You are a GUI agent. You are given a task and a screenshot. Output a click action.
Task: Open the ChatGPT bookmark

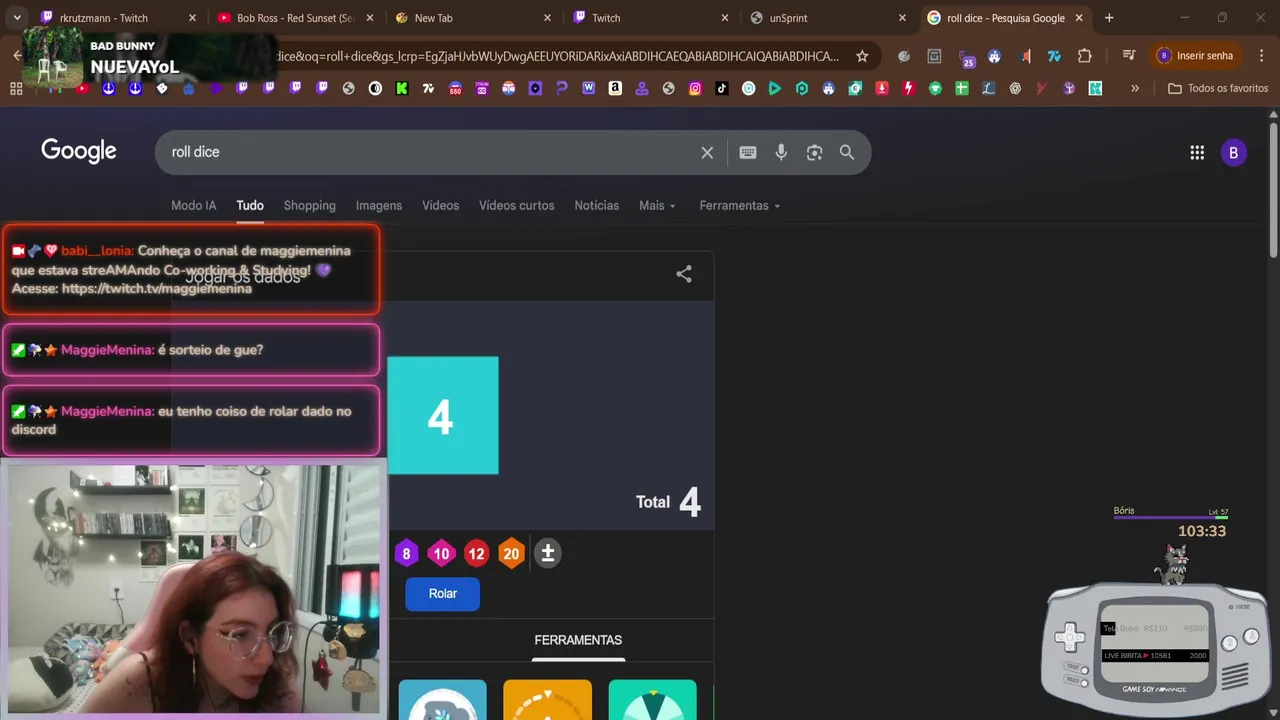pos(1015,88)
